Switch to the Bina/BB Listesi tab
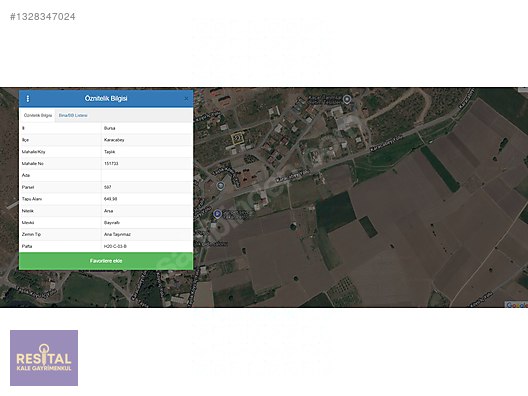Image resolution: width=528 pixels, height=396 pixels. coord(73,115)
